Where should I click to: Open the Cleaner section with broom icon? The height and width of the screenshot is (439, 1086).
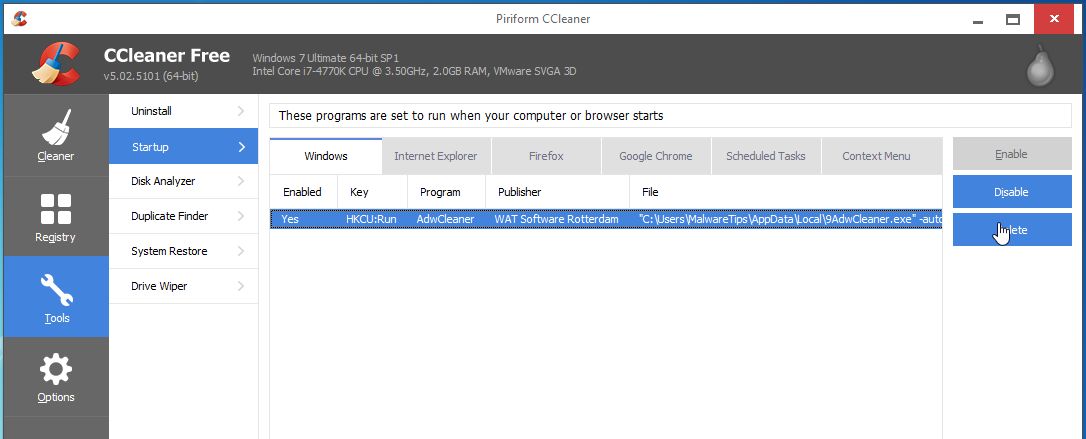(x=55, y=135)
